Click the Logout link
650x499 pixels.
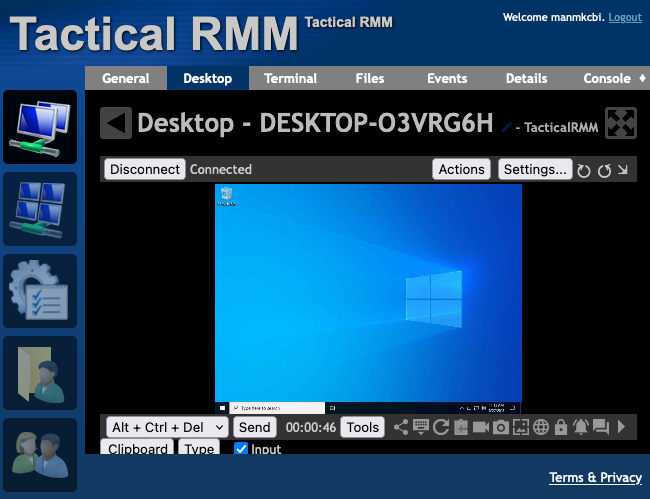(625, 17)
